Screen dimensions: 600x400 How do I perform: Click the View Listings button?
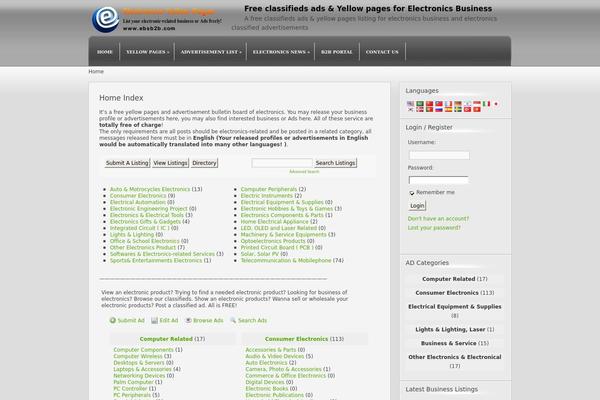point(170,163)
